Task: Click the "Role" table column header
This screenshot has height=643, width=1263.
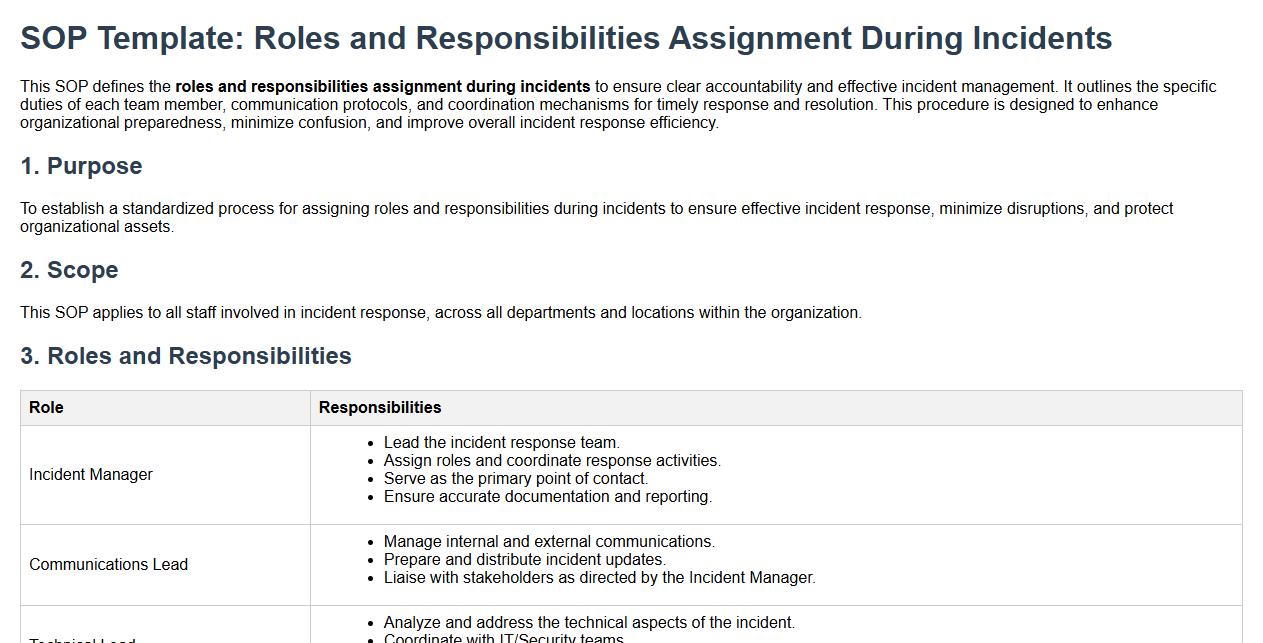Action: click(46, 408)
